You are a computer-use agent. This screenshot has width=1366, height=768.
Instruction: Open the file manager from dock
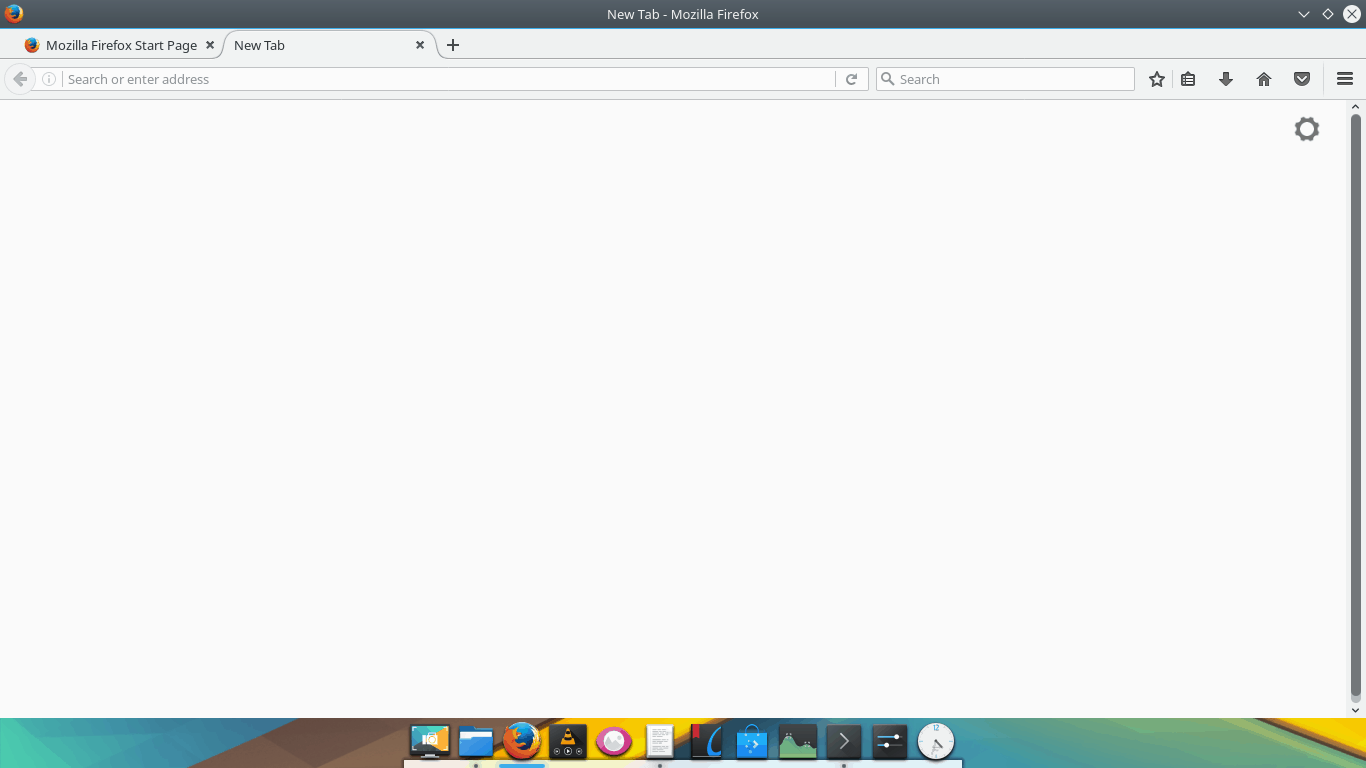476,742
